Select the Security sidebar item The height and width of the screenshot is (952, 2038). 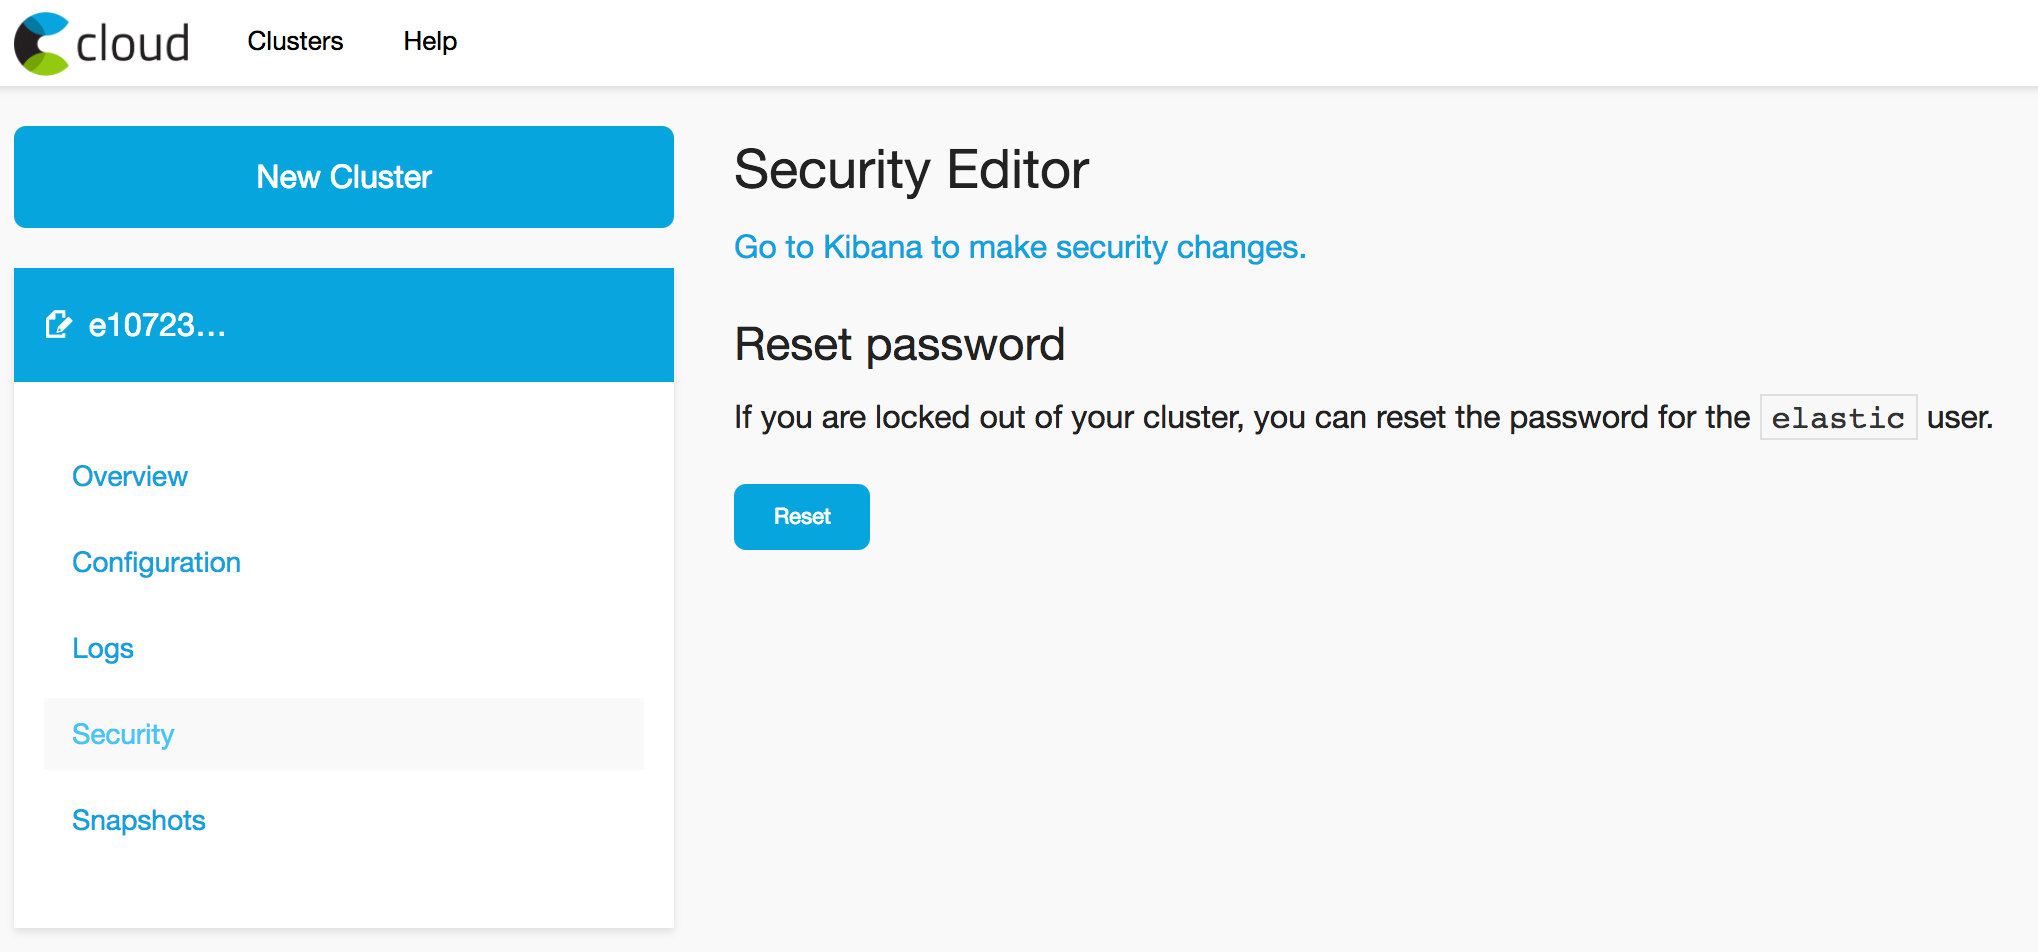(344, 734)
